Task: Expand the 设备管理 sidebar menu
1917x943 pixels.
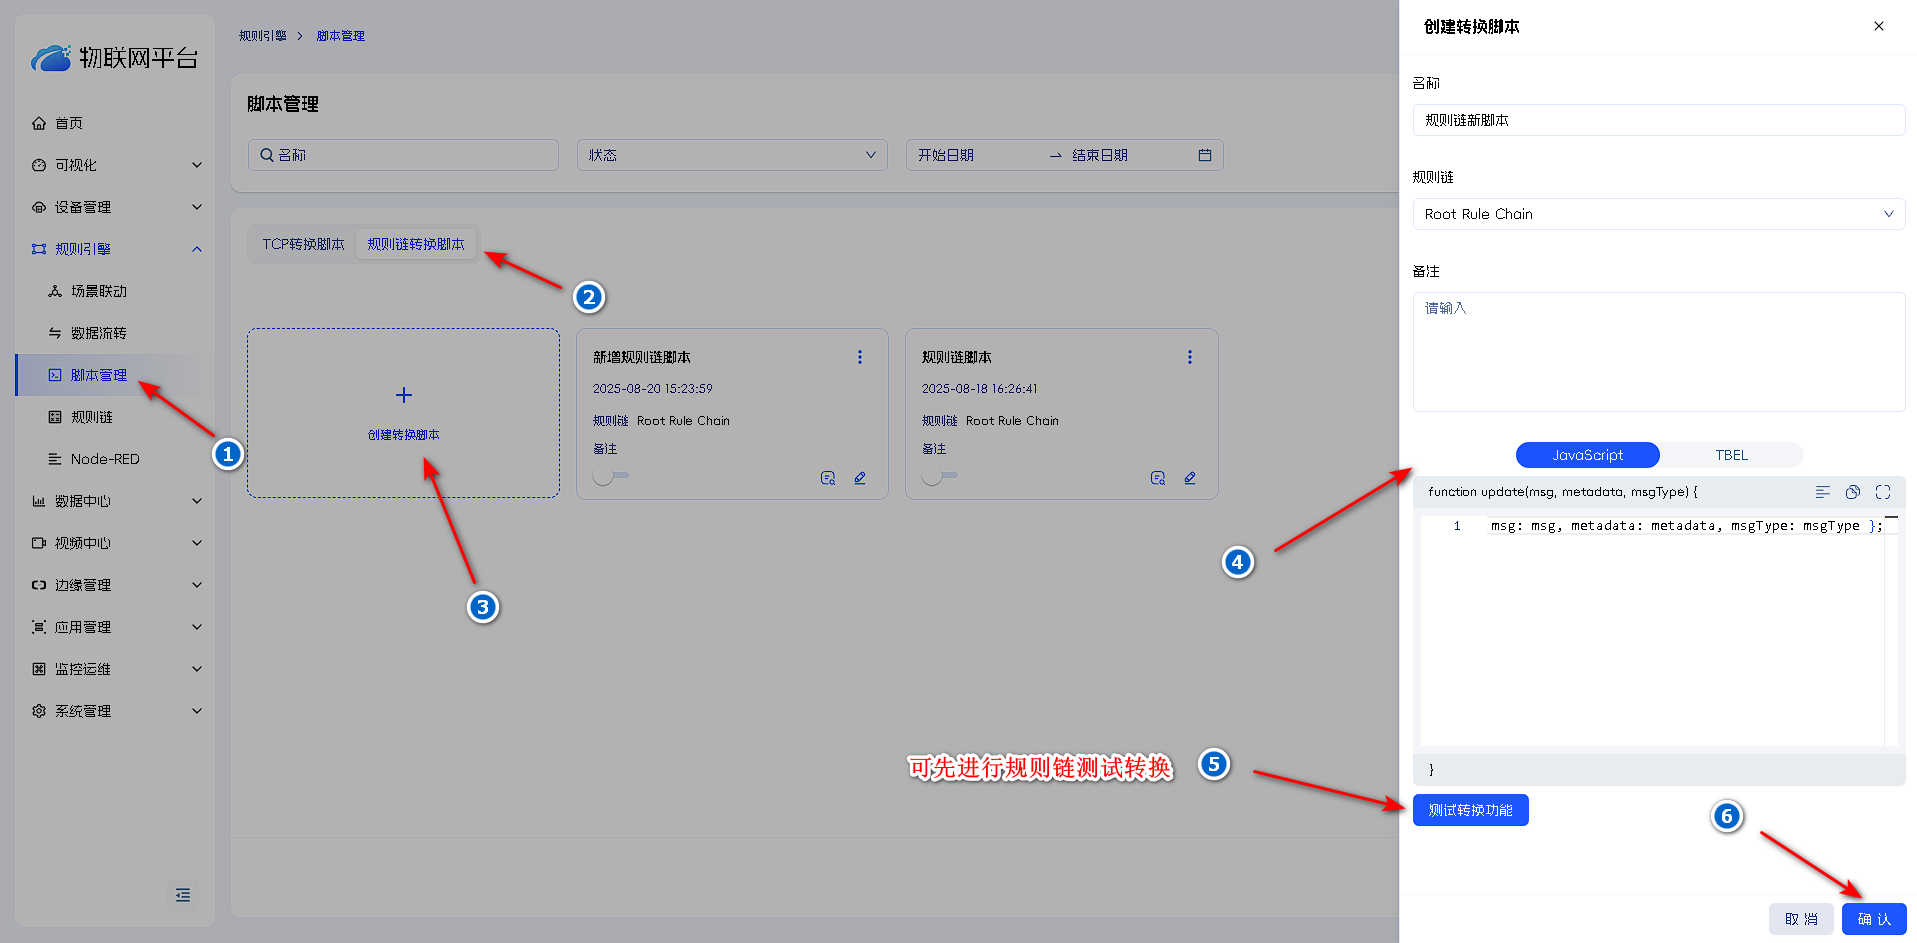Action: 115,207
